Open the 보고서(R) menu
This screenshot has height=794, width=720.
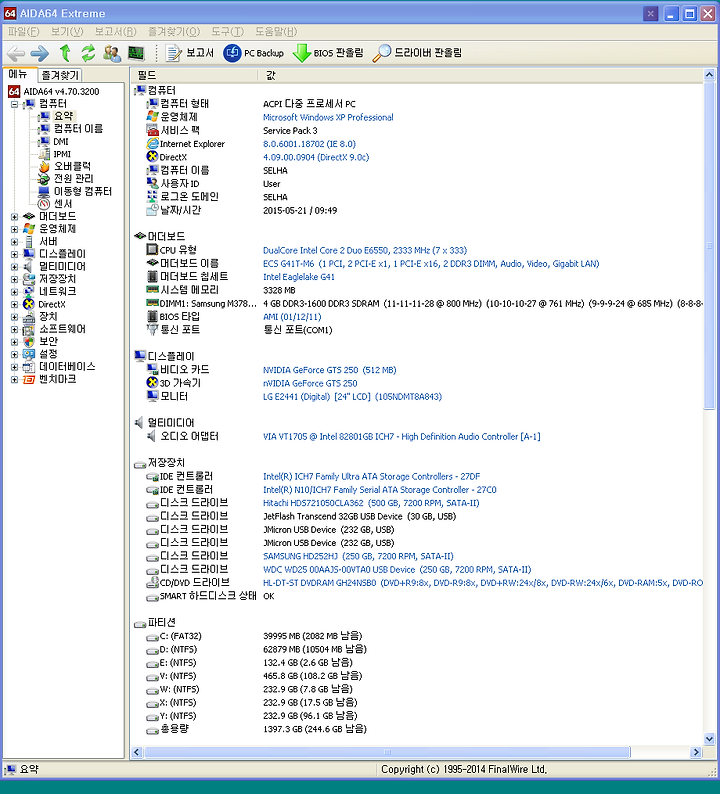click(115, 31)
